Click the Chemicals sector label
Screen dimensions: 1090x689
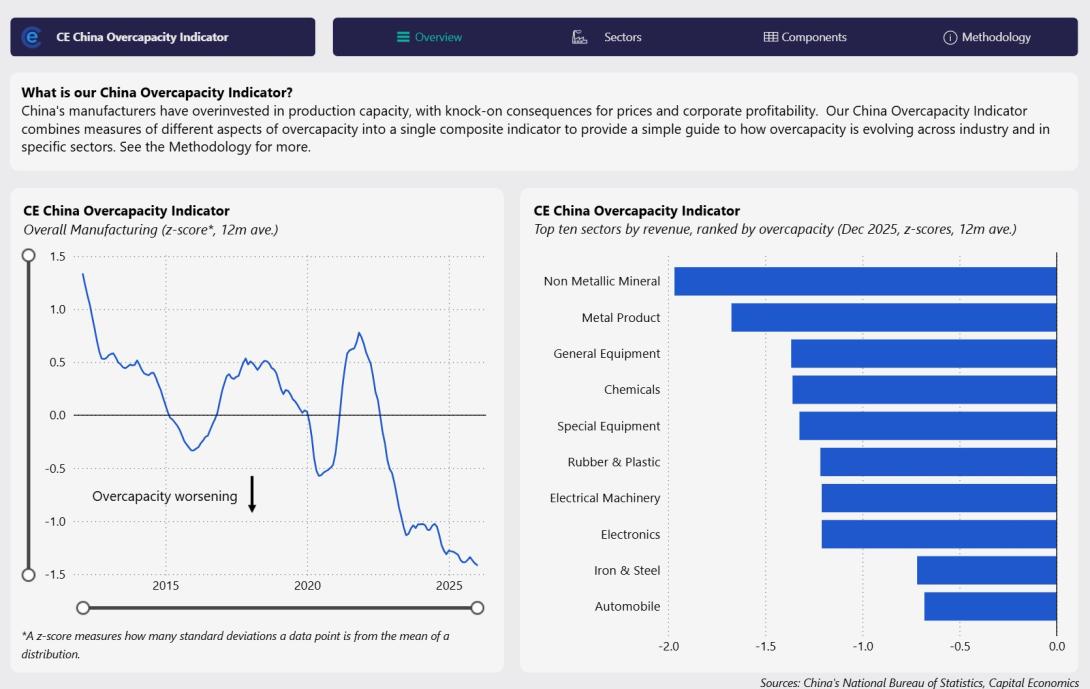pyautogui.click(x=631, y=390)
